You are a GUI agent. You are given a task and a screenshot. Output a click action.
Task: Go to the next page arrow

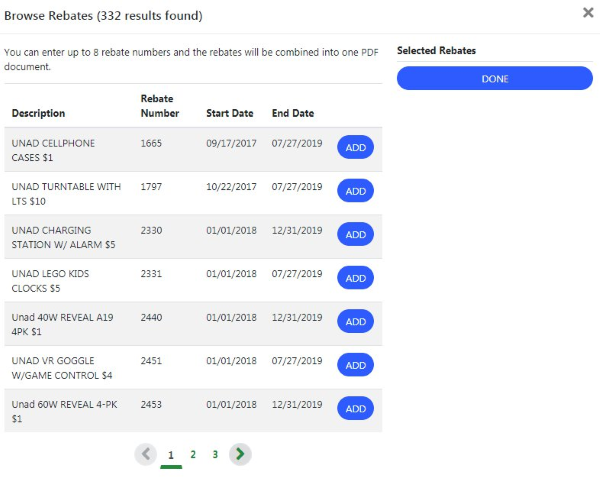coord(239,454)
